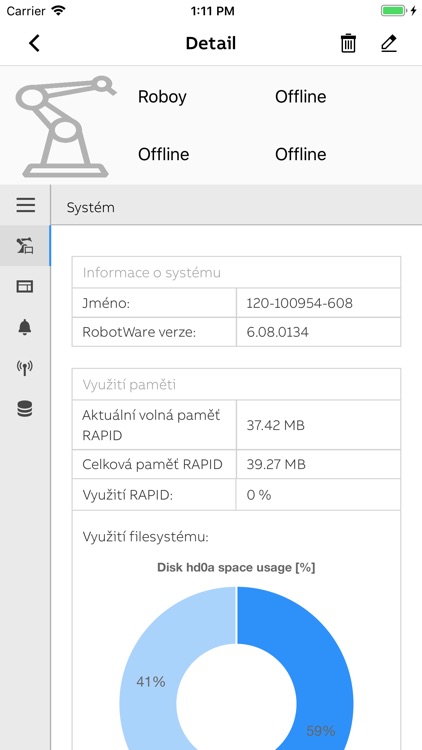Tap the battery indicator in the status bar
The height and width of the screenshot is (750, 422).
click(x=395, y=11)
